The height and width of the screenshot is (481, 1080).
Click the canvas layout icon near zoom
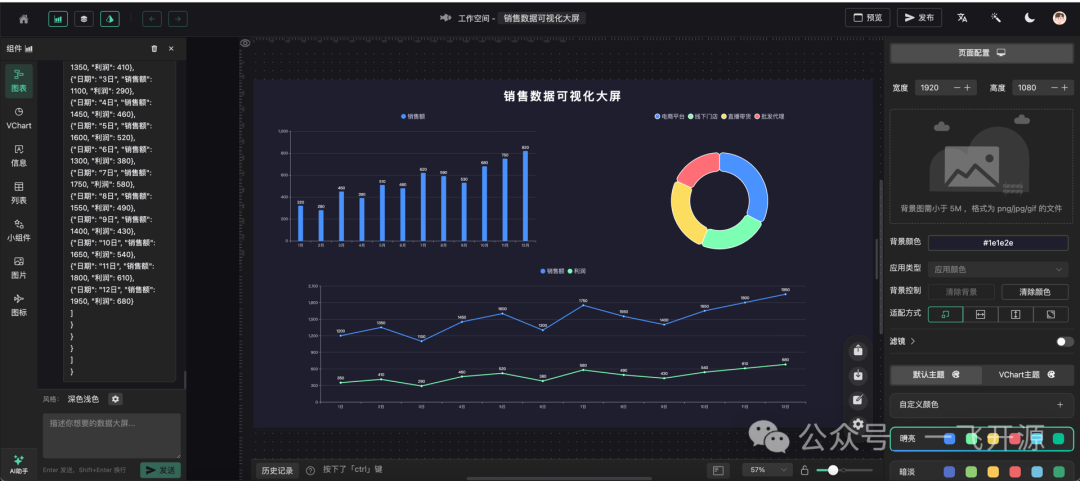click(718, 470)
